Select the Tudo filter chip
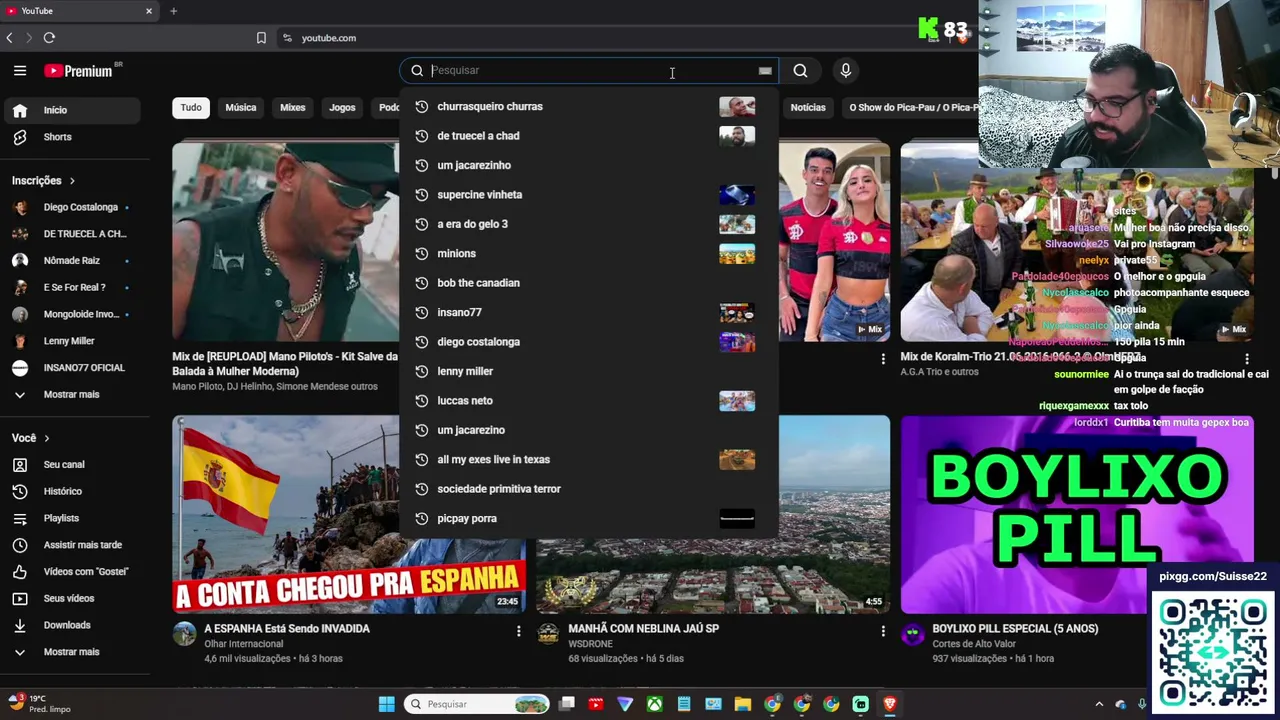The height and width of the screenshot is (720, 1280). click(x=191, y=108)
